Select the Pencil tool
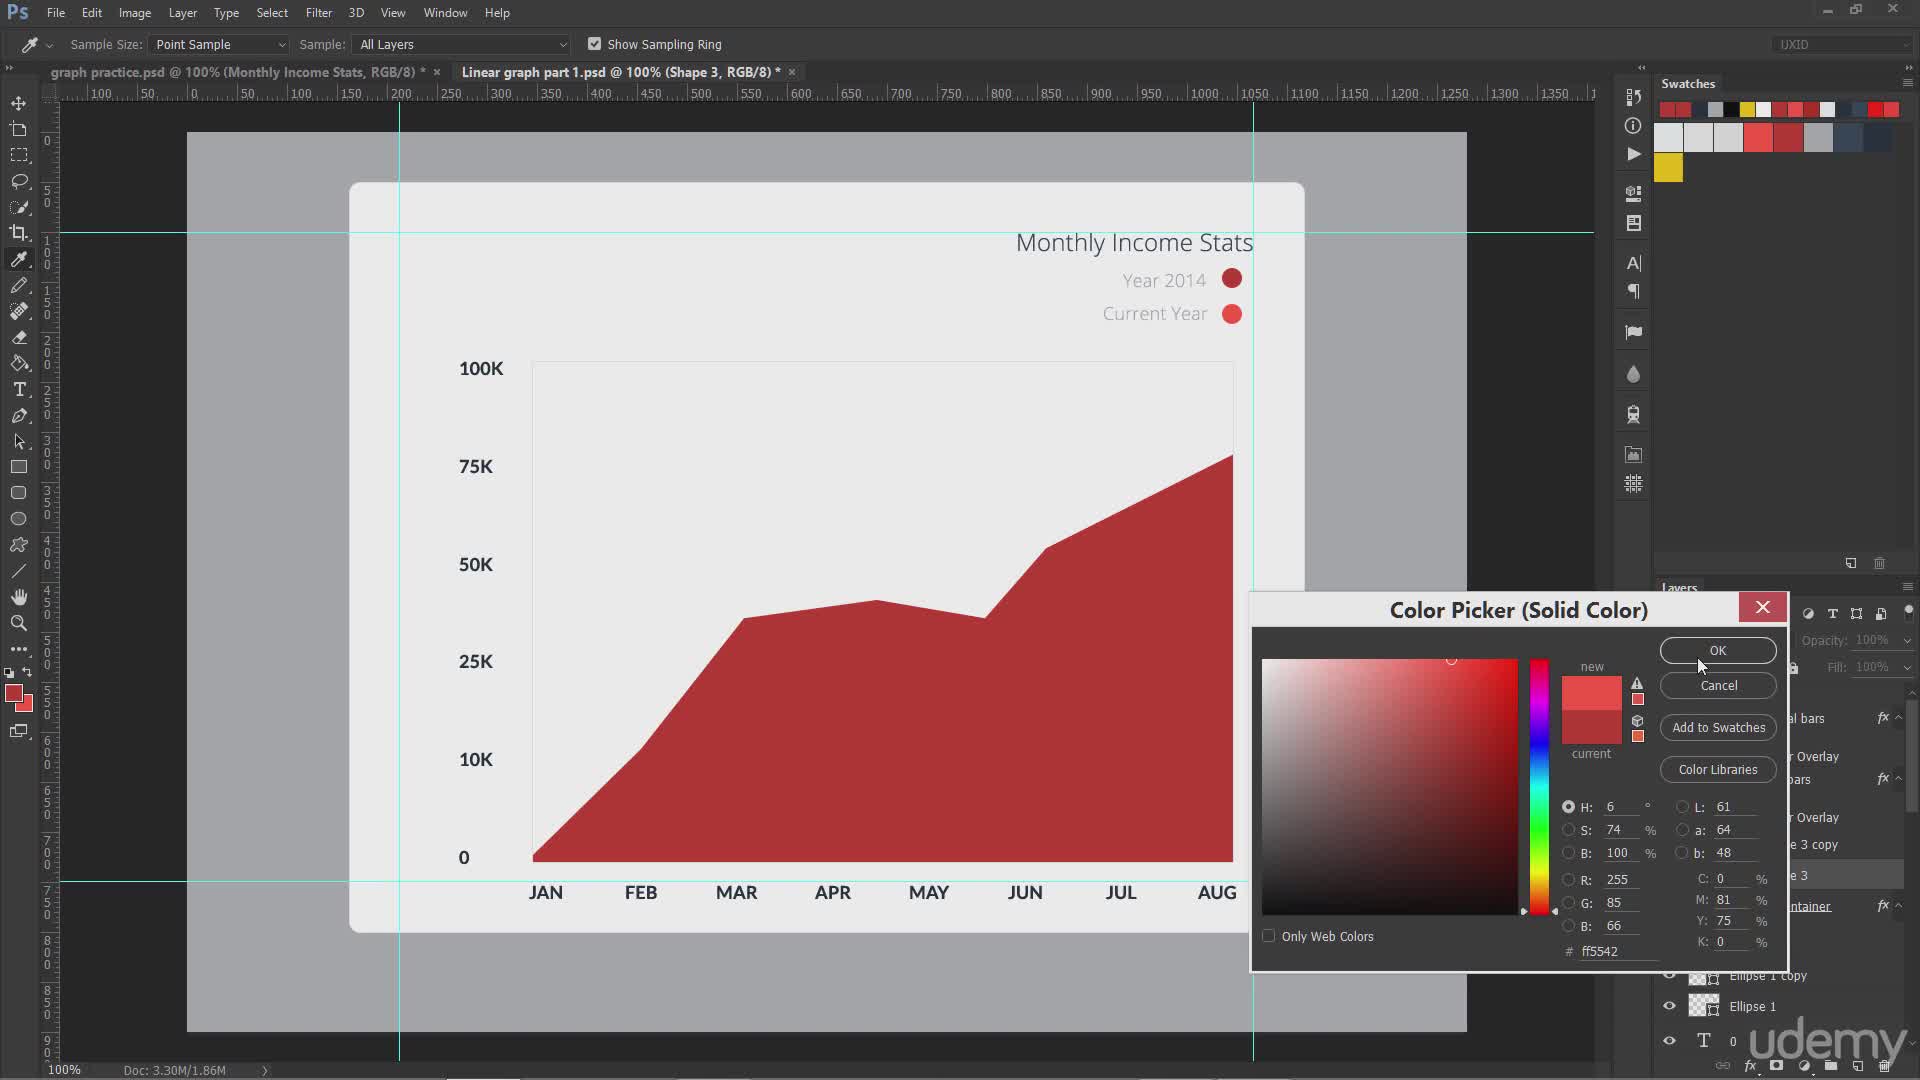 click(19, 285)
